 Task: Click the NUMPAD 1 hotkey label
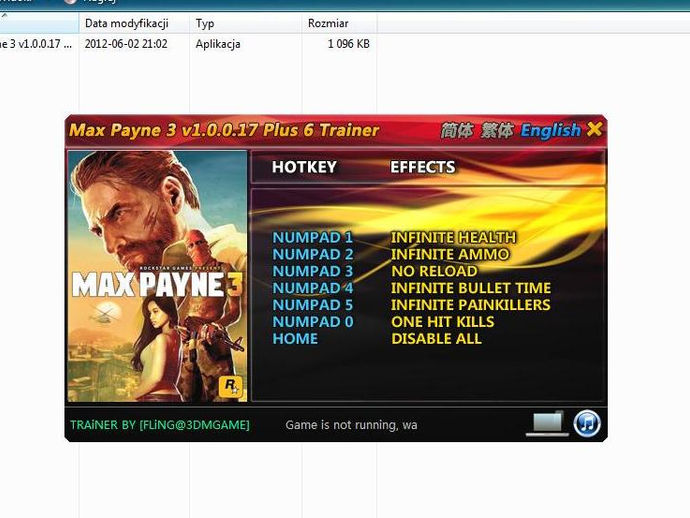[312, 237]
